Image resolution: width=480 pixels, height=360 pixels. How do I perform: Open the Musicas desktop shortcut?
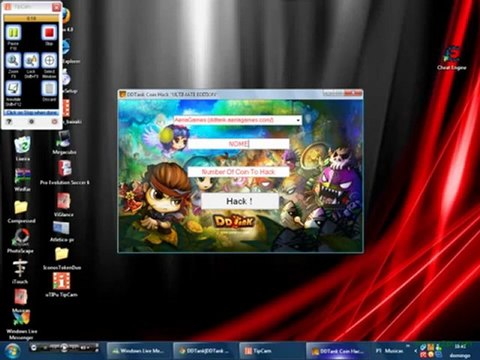coord(21,301)
